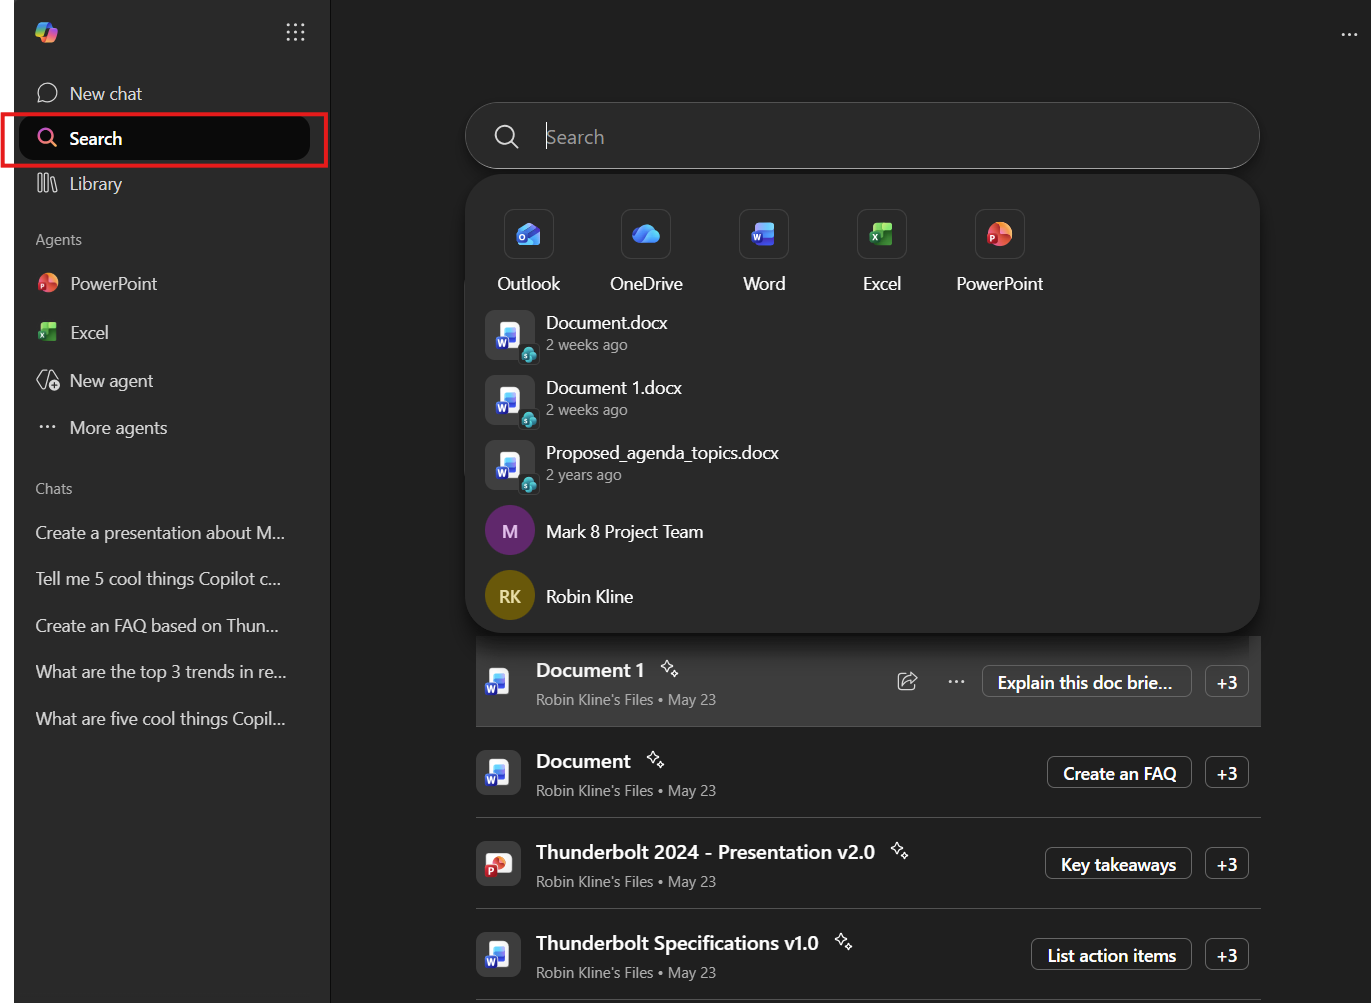Open Document 1 file in list
The image size is (1371, 1003).
(590, 670)
